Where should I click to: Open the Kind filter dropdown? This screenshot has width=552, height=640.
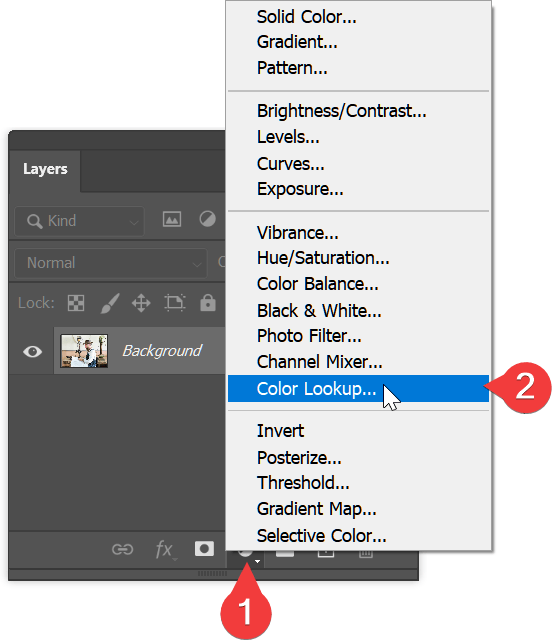tap(79, 221)
